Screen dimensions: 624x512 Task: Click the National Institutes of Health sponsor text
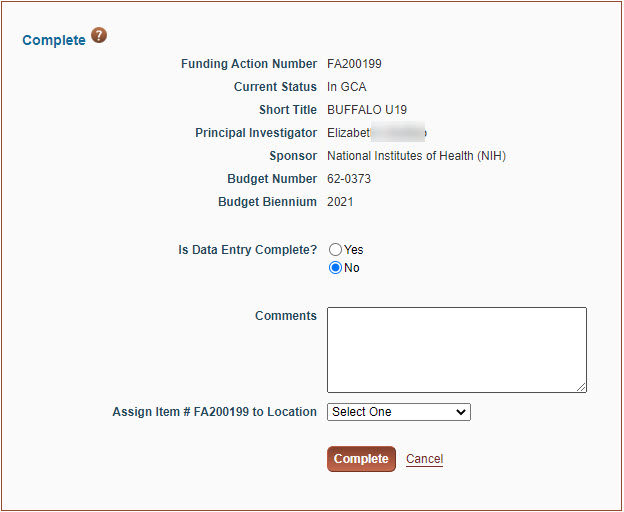(416, 156)
